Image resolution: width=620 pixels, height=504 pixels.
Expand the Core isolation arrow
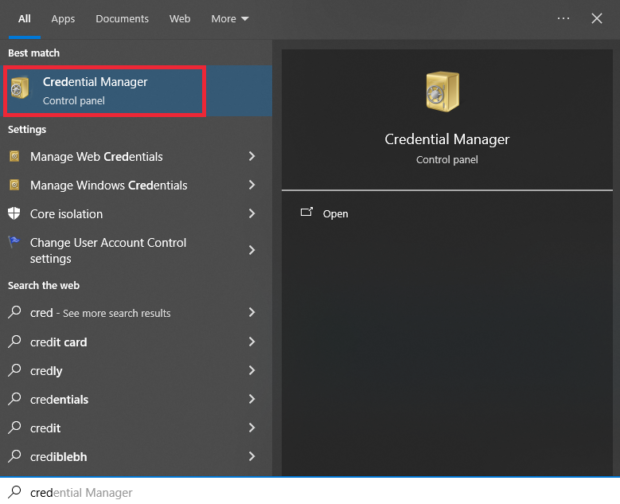(252, 214)
